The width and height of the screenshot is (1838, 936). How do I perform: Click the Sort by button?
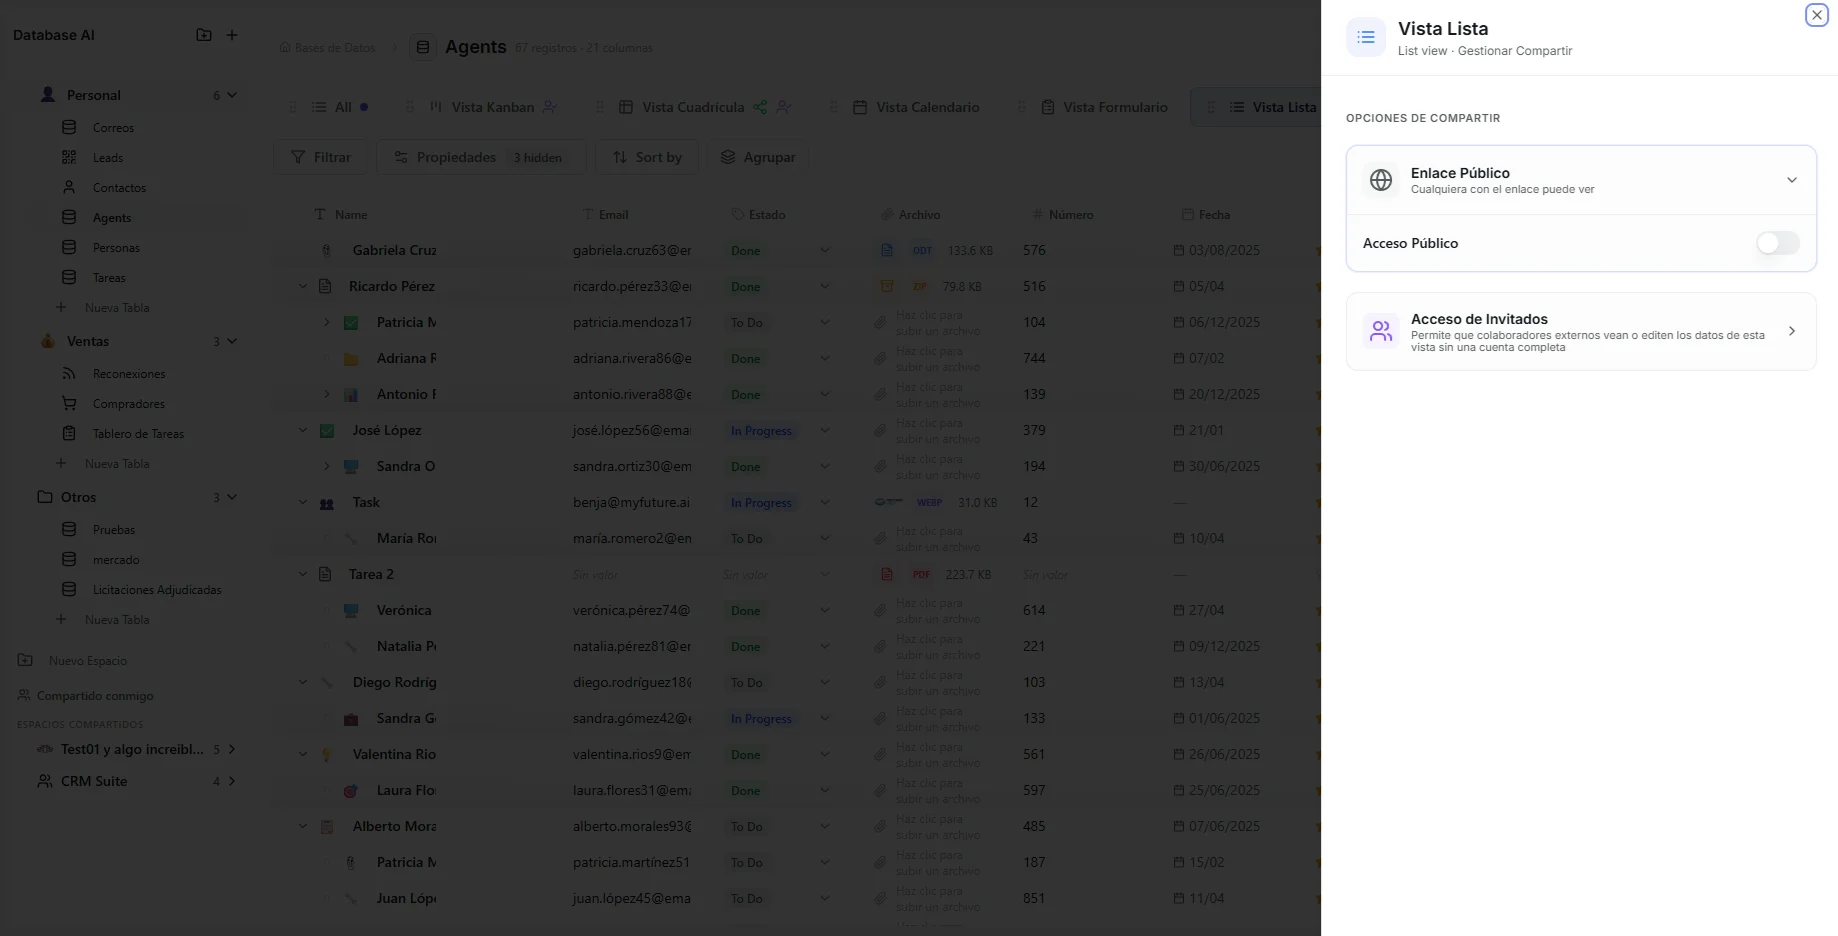[x=647, y=157]
